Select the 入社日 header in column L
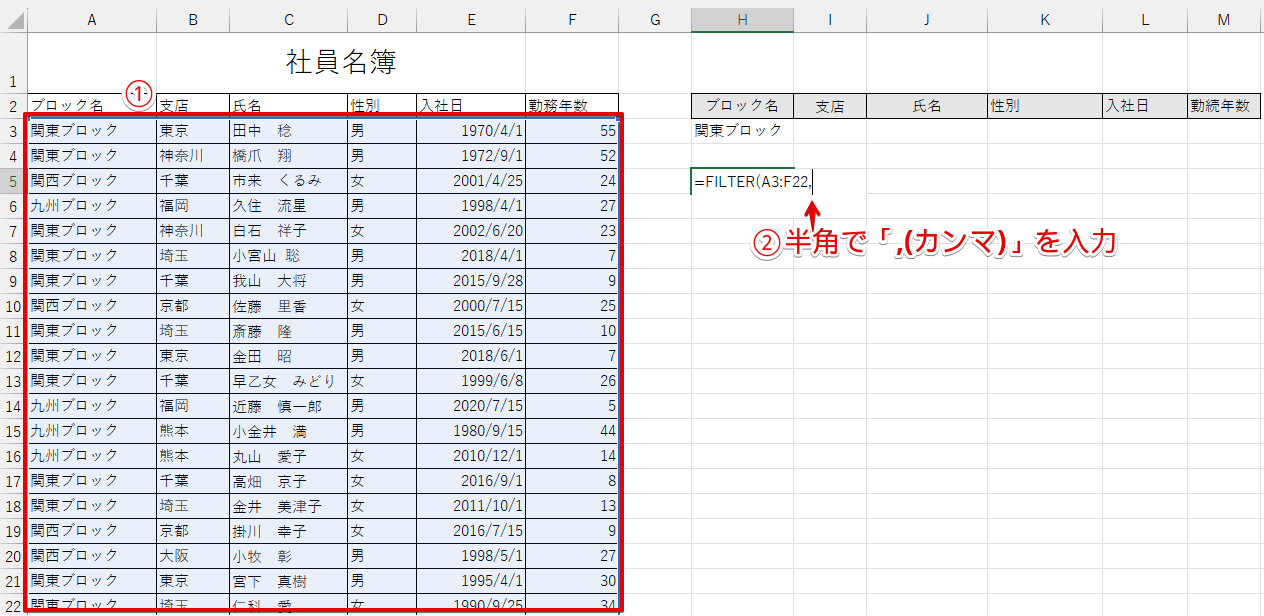Screen dimensions: 1264x616 pyautogui.click(x=1144, y=105)
